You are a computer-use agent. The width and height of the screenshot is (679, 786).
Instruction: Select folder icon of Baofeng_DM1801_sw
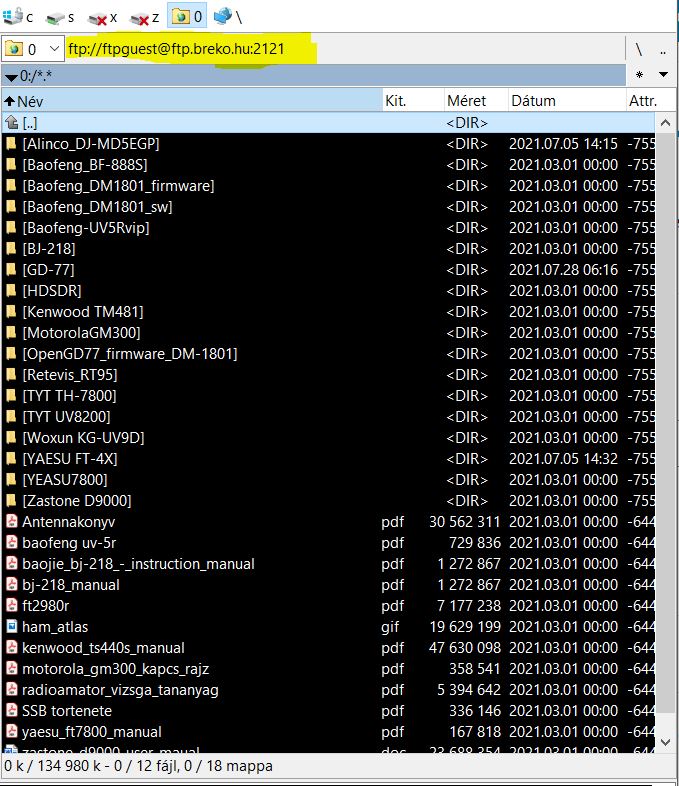pyautogui.click(x=11, y=207)
